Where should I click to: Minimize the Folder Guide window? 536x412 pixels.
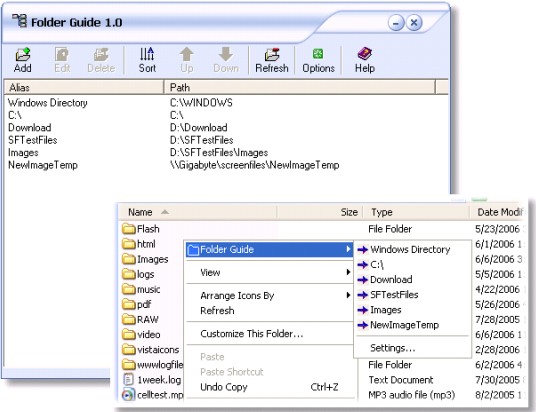[x=396, y=23]
